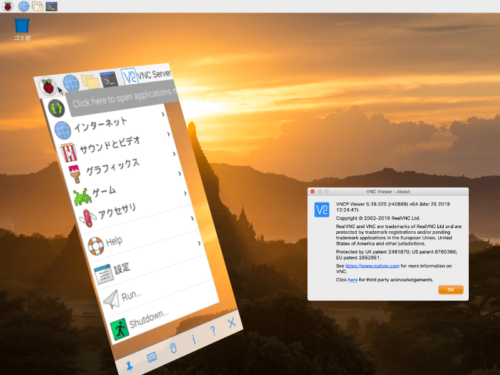This screenshot has width=500, height=375.
Task: Select the VNC Server taskbar item
Action: point(146,75)
